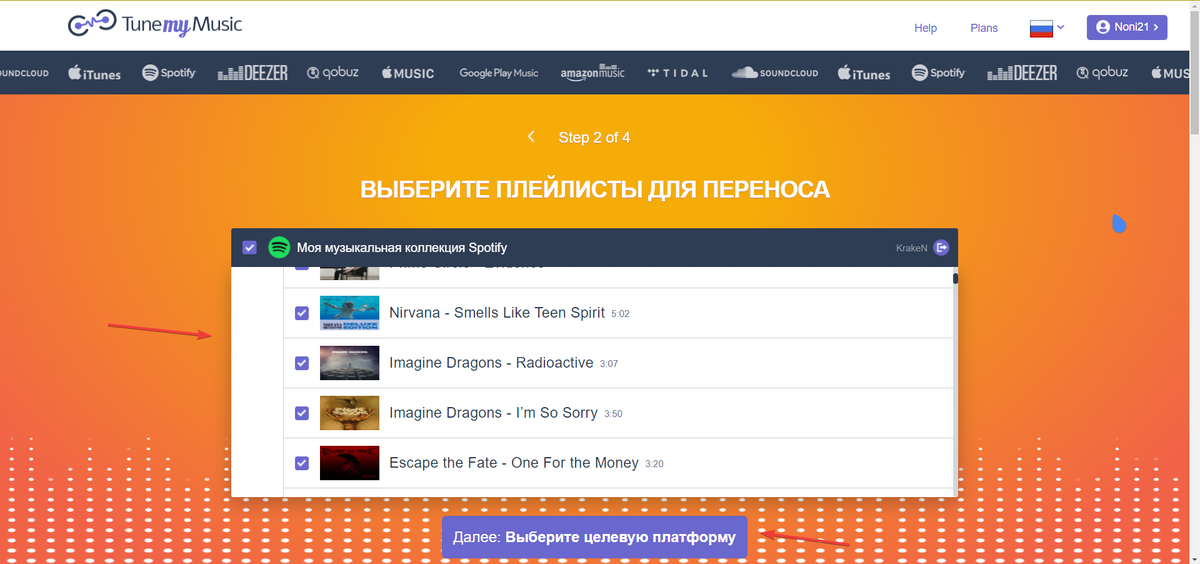Screen dimensions: 1200x564
Task: Click the I'm So Sorry album thumbnail
Action: tap(349, 413)
